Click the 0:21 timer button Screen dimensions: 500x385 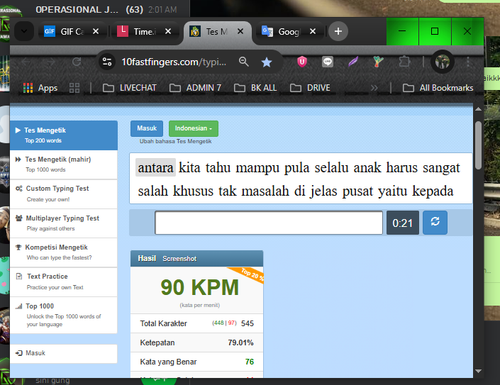pos(403,223)
